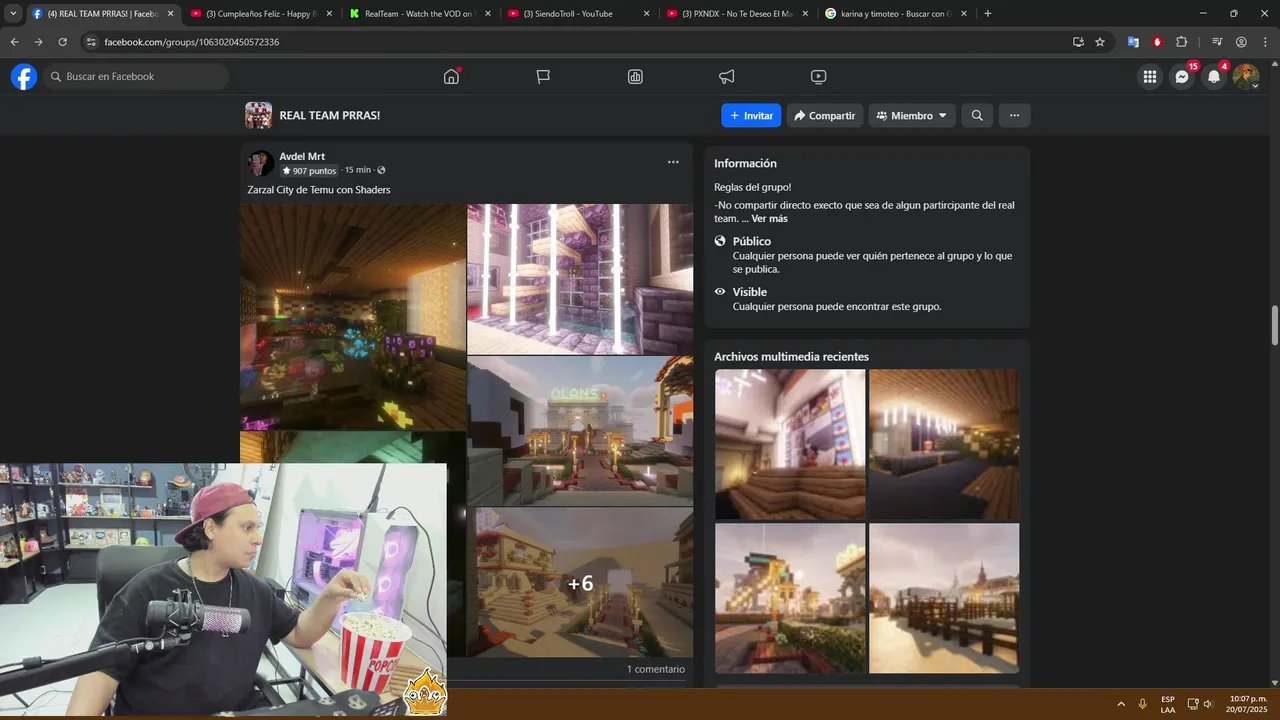
Task: Click the microphone tray icon
Action: coord(1142,704)
